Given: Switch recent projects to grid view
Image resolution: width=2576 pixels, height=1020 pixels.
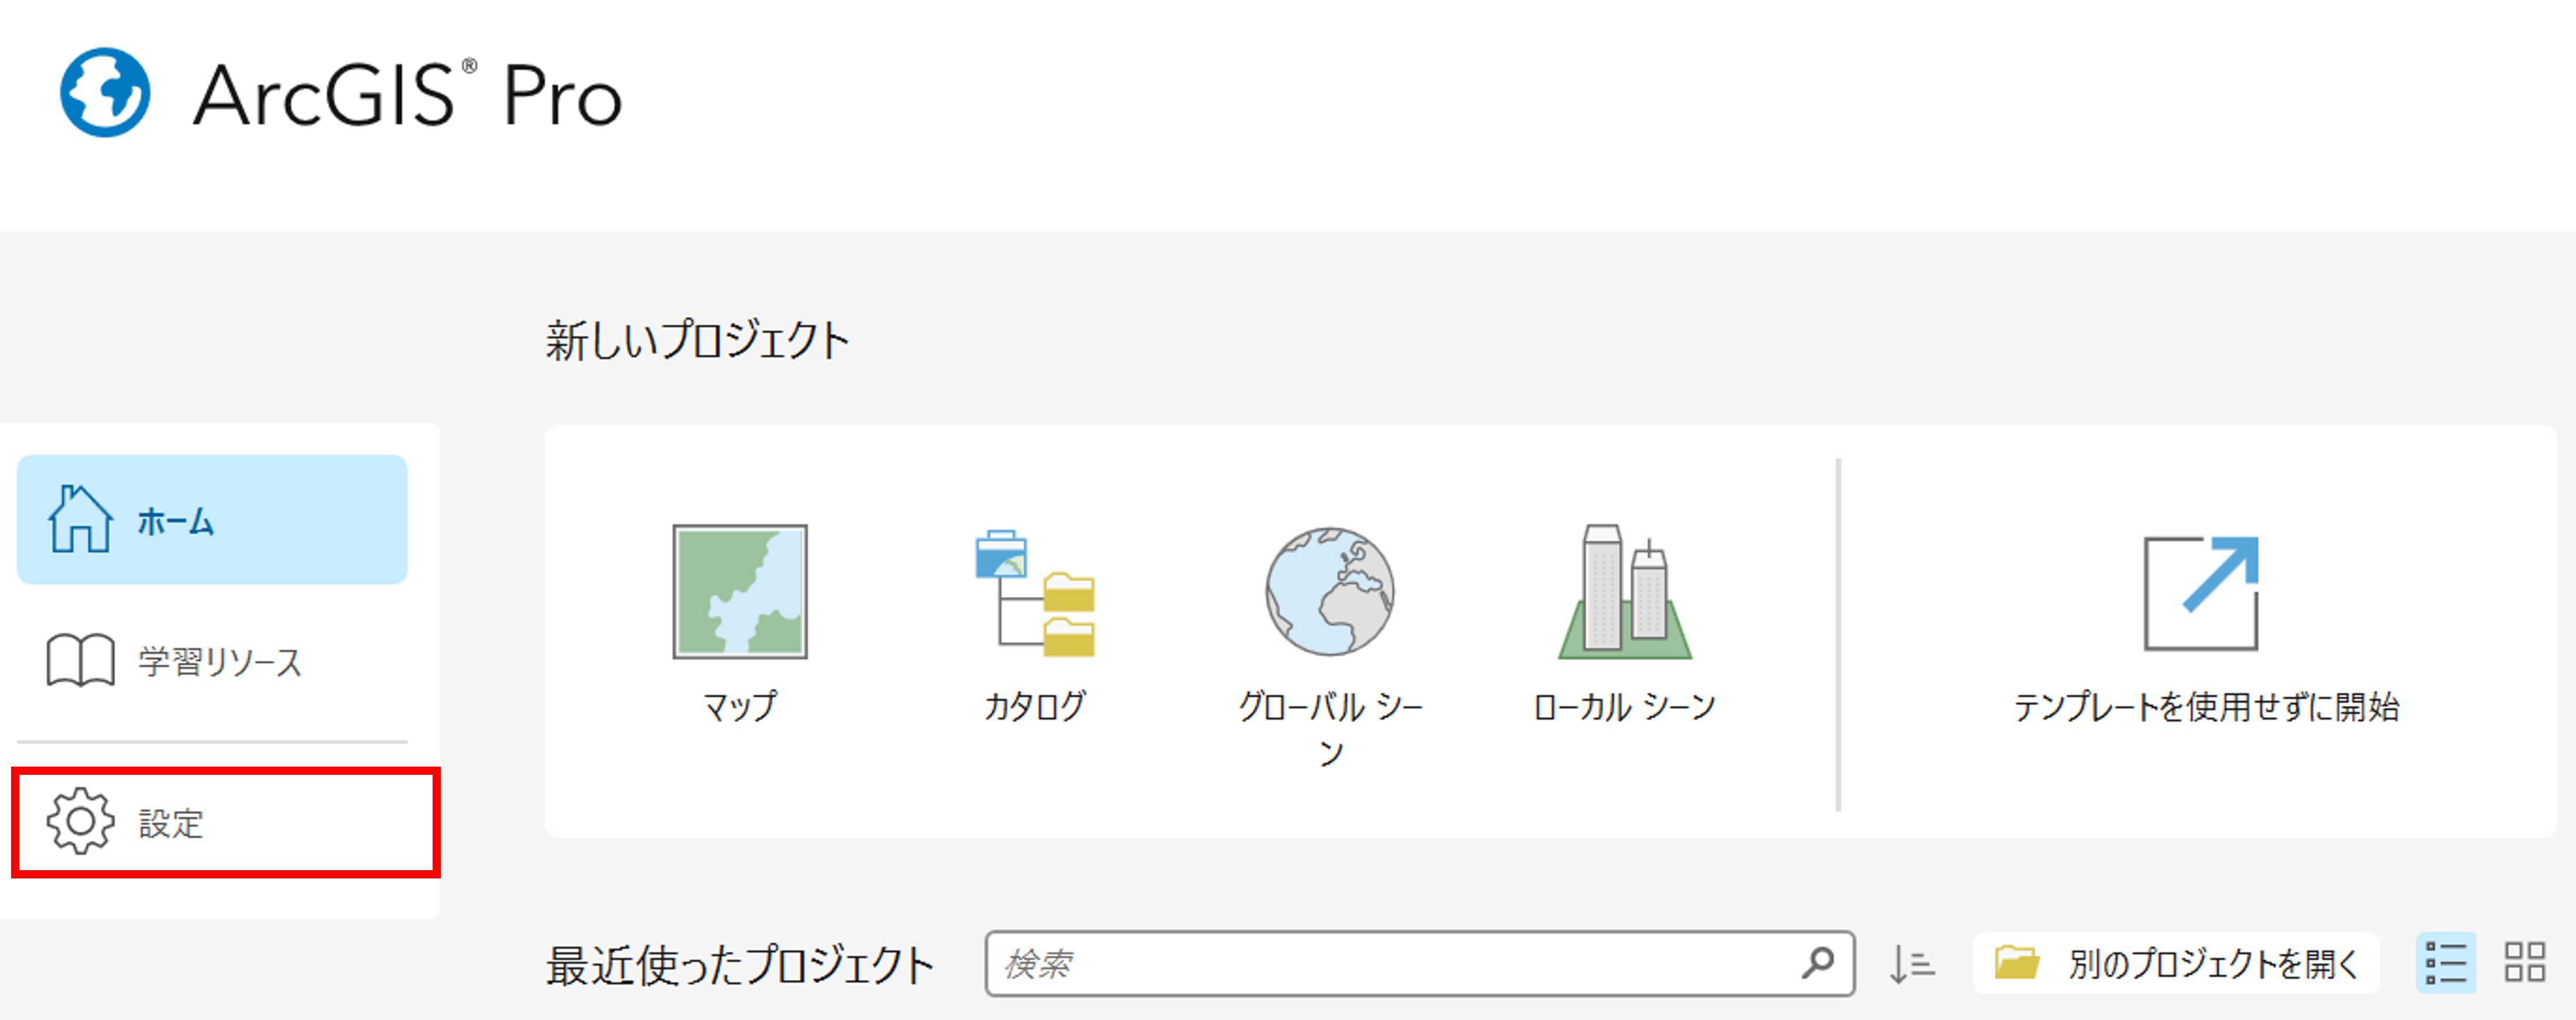Looking at the screenshot, I should tap(2524, 963).
